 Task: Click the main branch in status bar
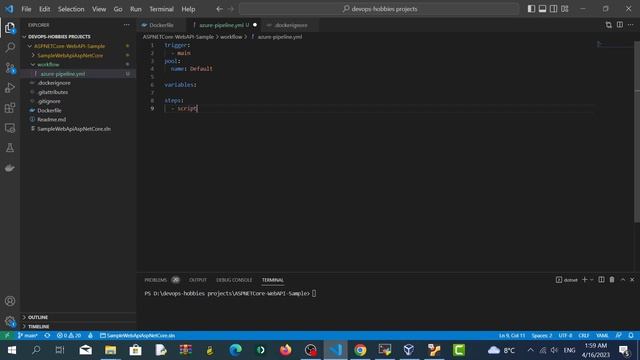[x=28, y=336]
